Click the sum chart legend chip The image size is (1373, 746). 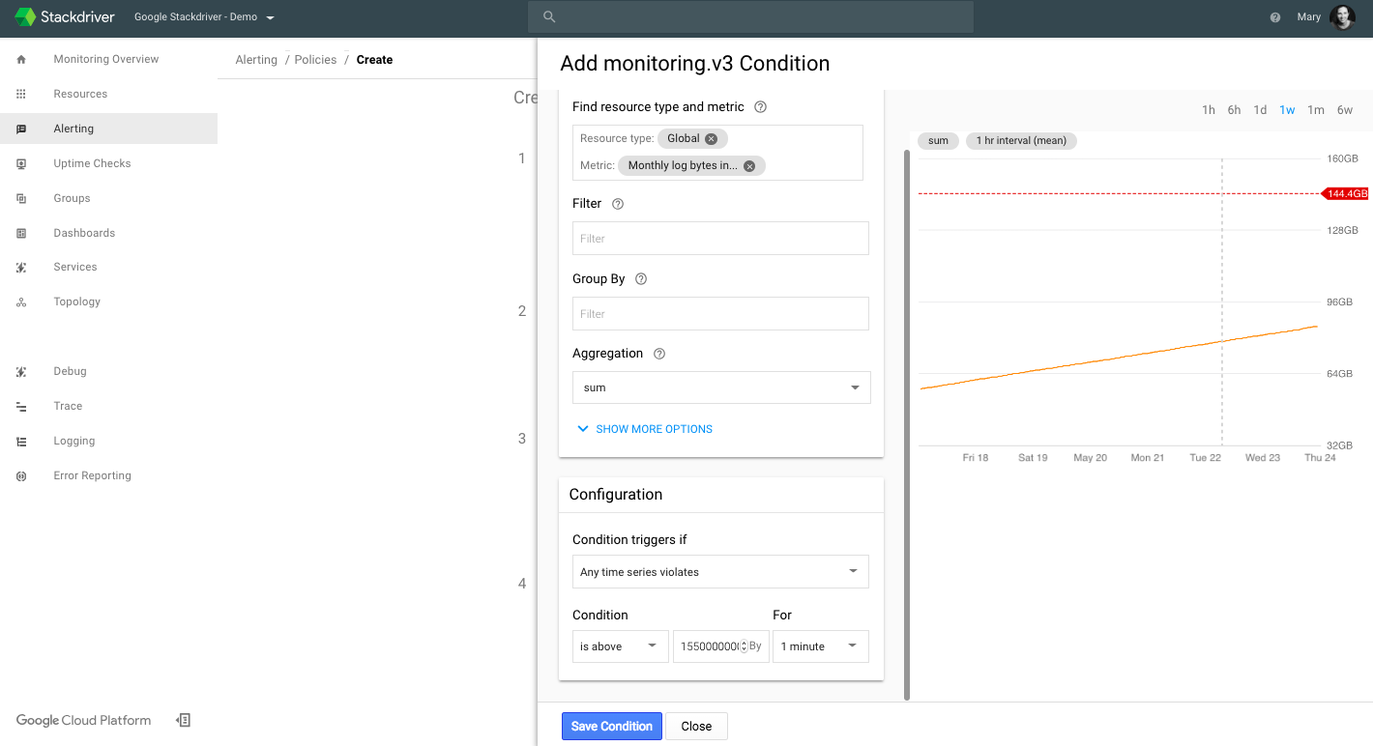[x=938, y=141]
